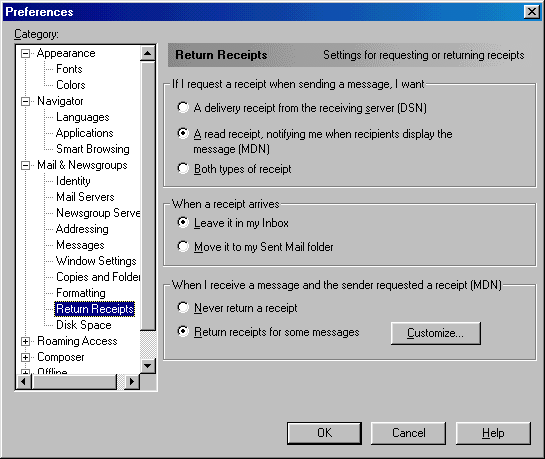Viewport: 545px width, 459px height.
Task: Confirm preferences with OK
Action: click(324, 433)
